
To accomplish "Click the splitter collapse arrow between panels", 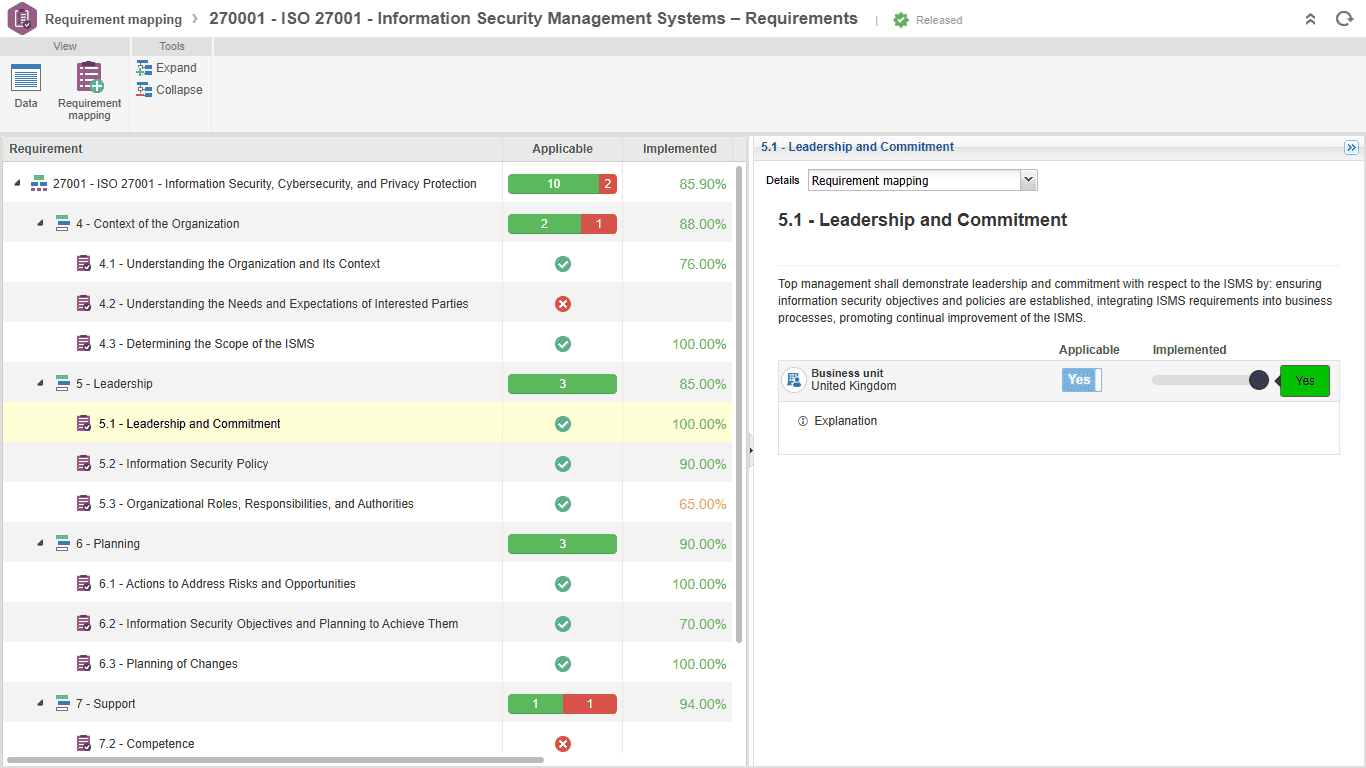I will click(750, 450).
